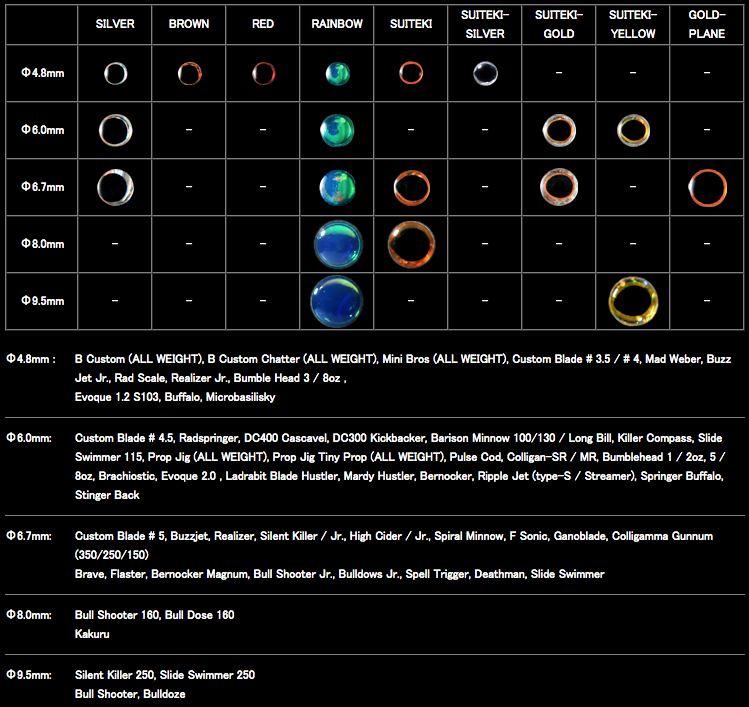Click the Φ6.0mm: compatibility list heading
Image resolution: width=749 pixels, height=707 pixels.
click(29, 438)
